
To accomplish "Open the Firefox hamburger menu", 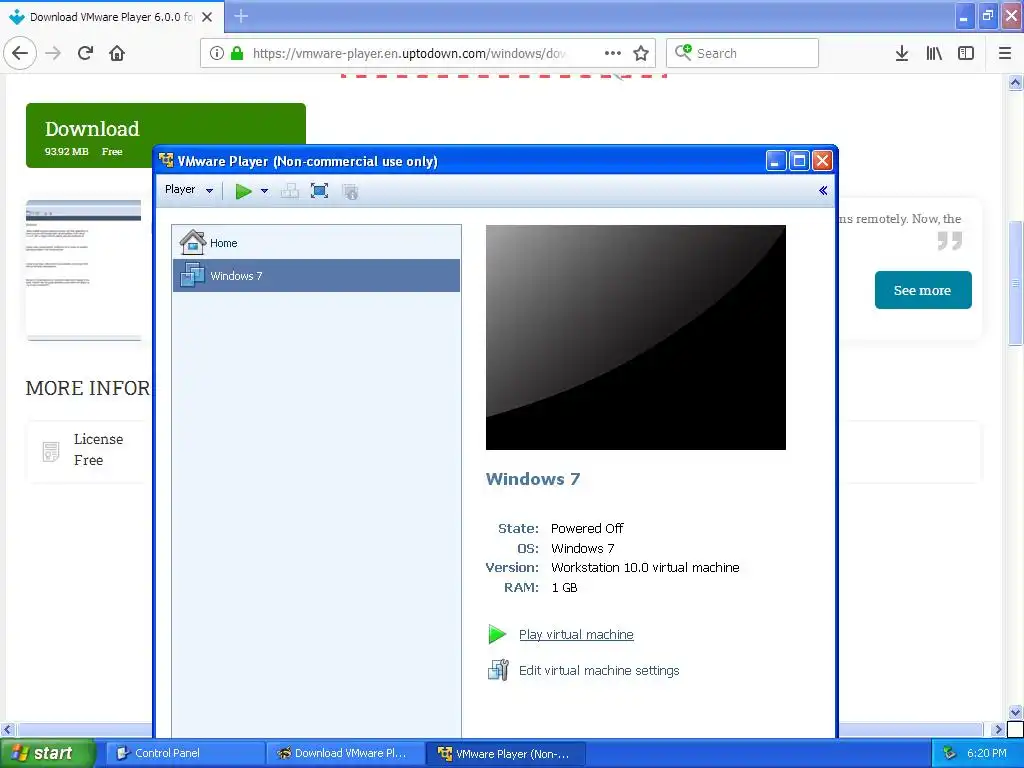I will pos(1005,54).
